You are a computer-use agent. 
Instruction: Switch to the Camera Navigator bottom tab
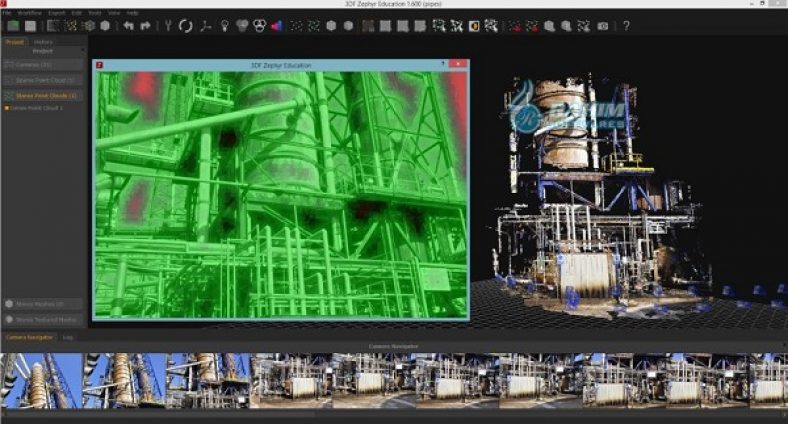click(30, 337)
